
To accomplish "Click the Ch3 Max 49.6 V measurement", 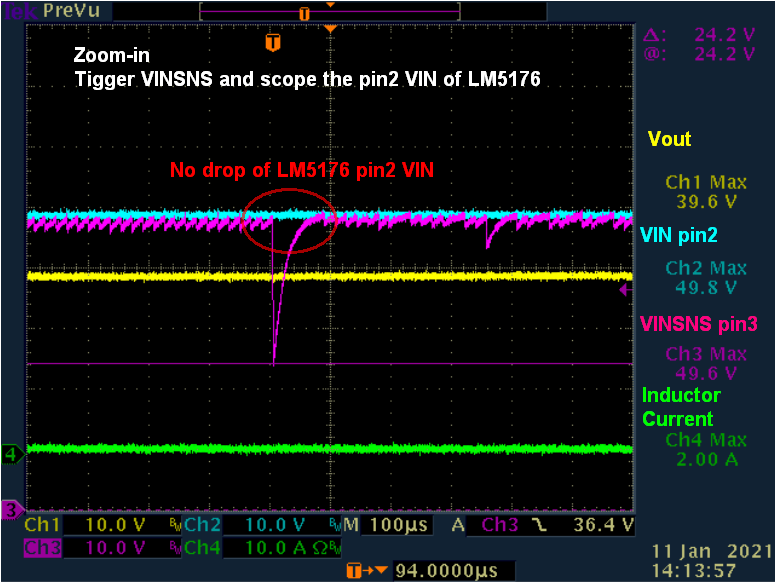I will click(x=706, y=363).
